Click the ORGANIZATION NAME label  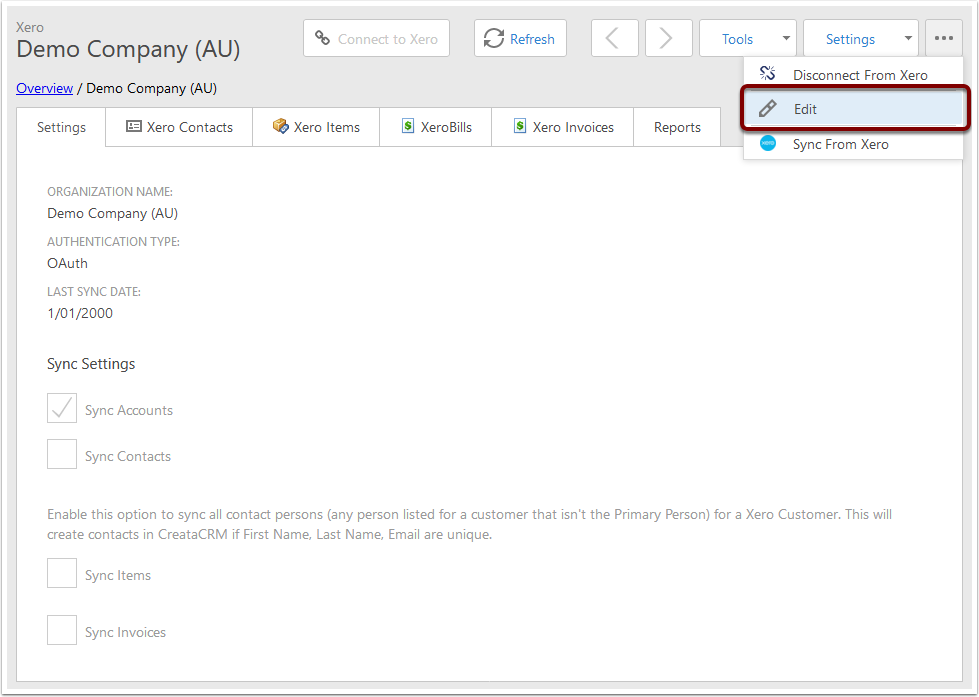point(110,192)
